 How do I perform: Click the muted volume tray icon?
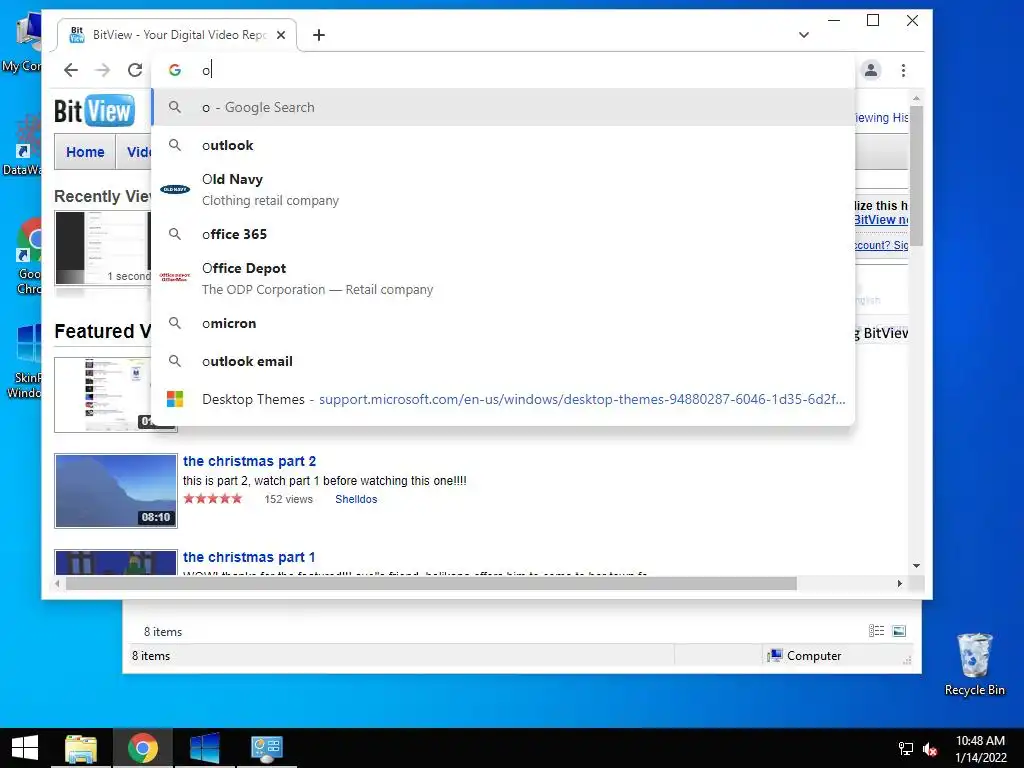point(930,748)
